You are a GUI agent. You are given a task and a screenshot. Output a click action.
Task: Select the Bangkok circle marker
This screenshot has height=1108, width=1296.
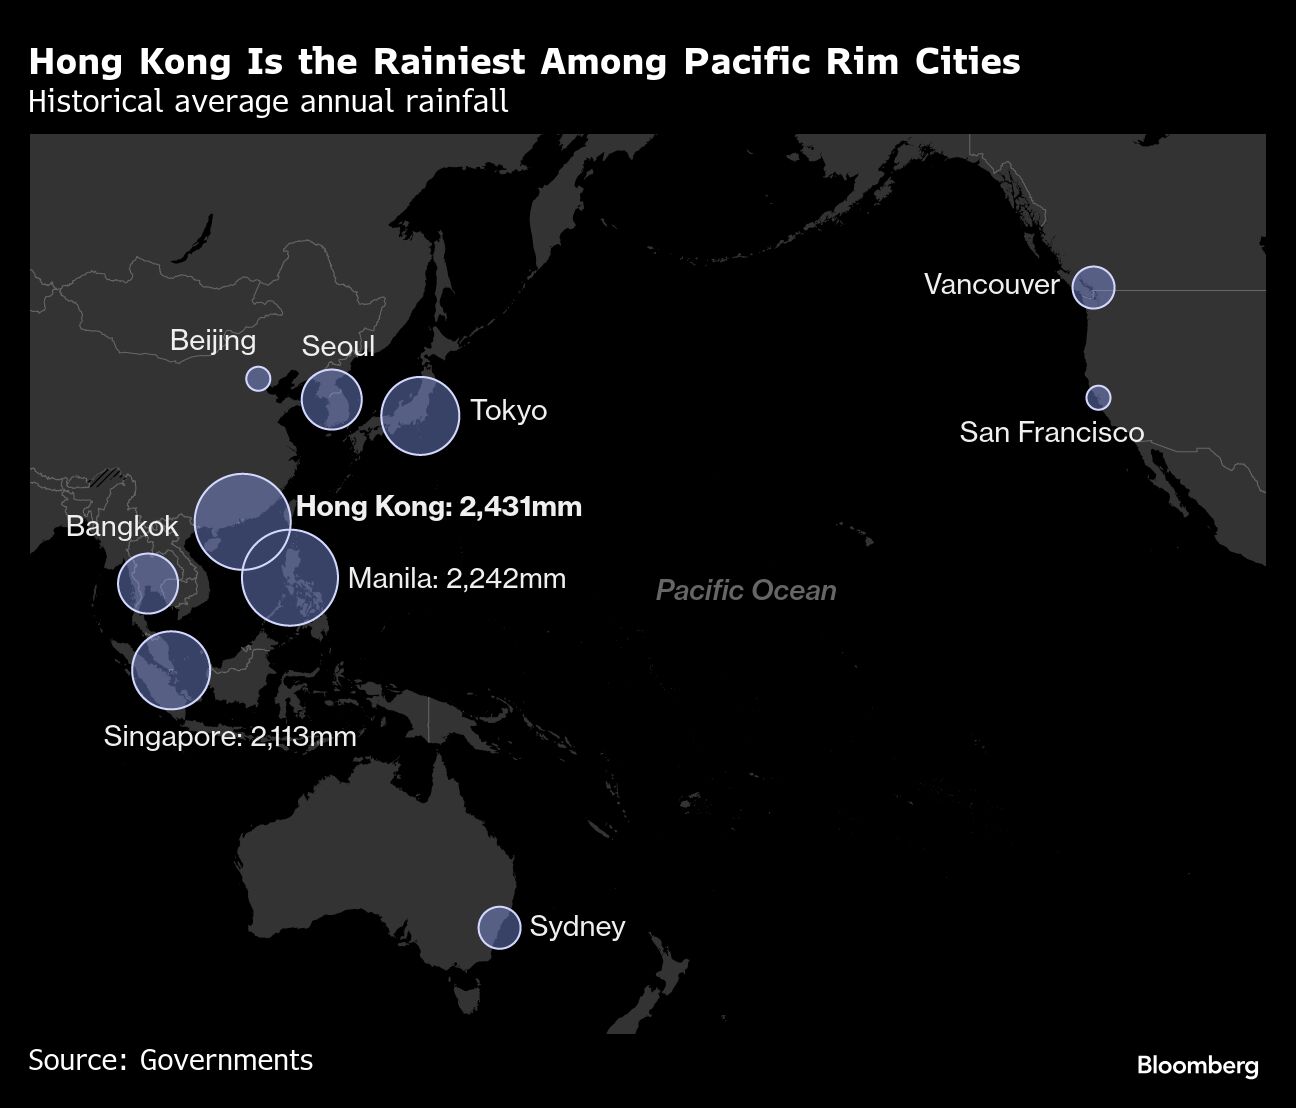[148, 582]
